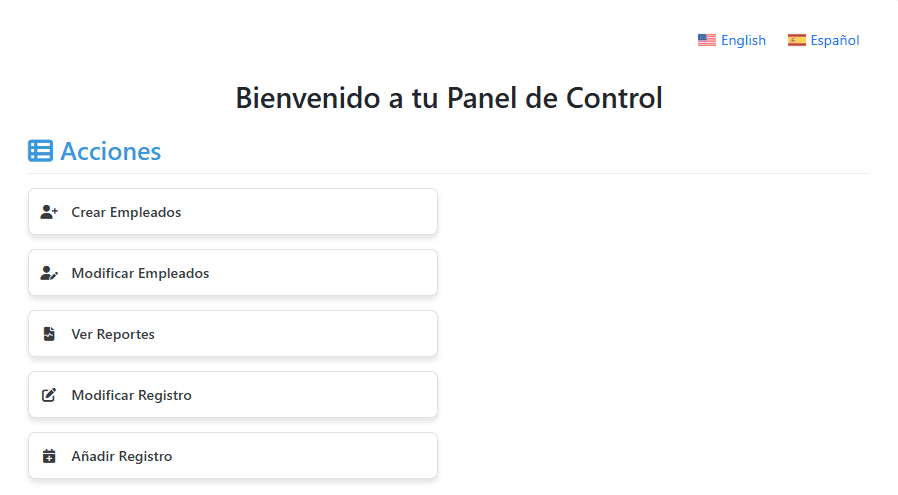Switch language to Español

(x=835, y=40)
